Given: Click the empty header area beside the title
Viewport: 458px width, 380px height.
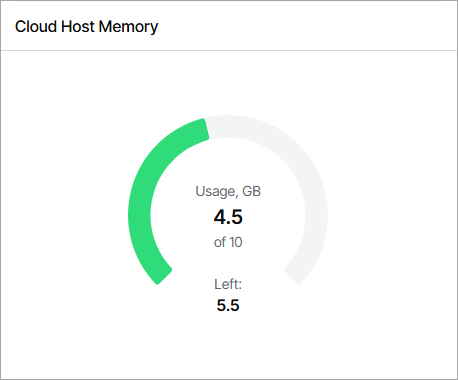Looking at the screenshot, I should click(x=307, y=26).
